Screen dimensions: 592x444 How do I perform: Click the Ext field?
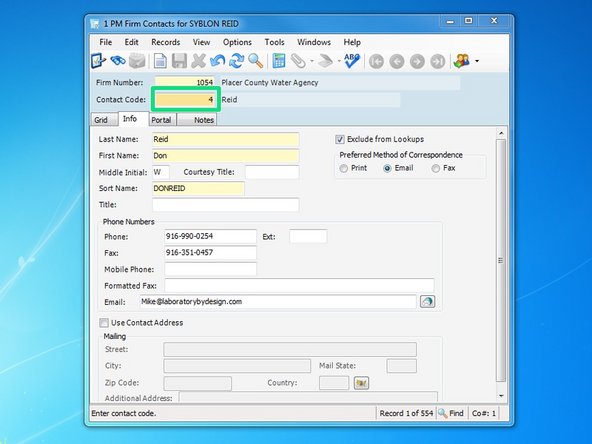tap(308, 236)
